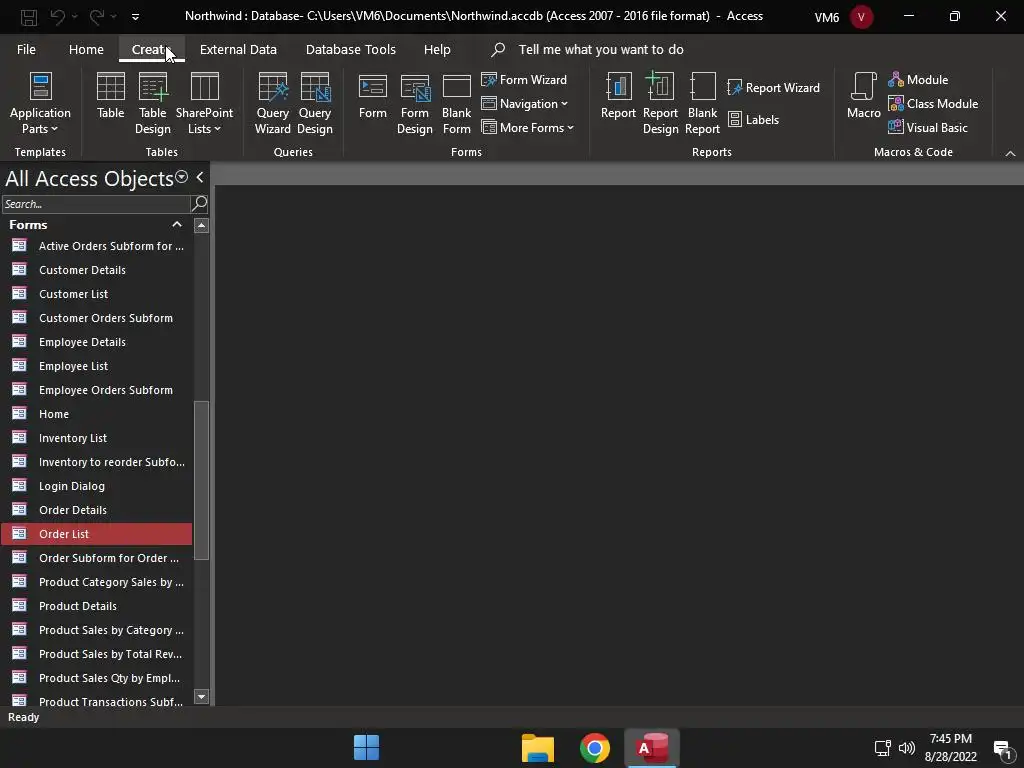This screenshot has width=1024, height=768.
Task: Open the notification center icon
Action: (x=1002, y=748)
